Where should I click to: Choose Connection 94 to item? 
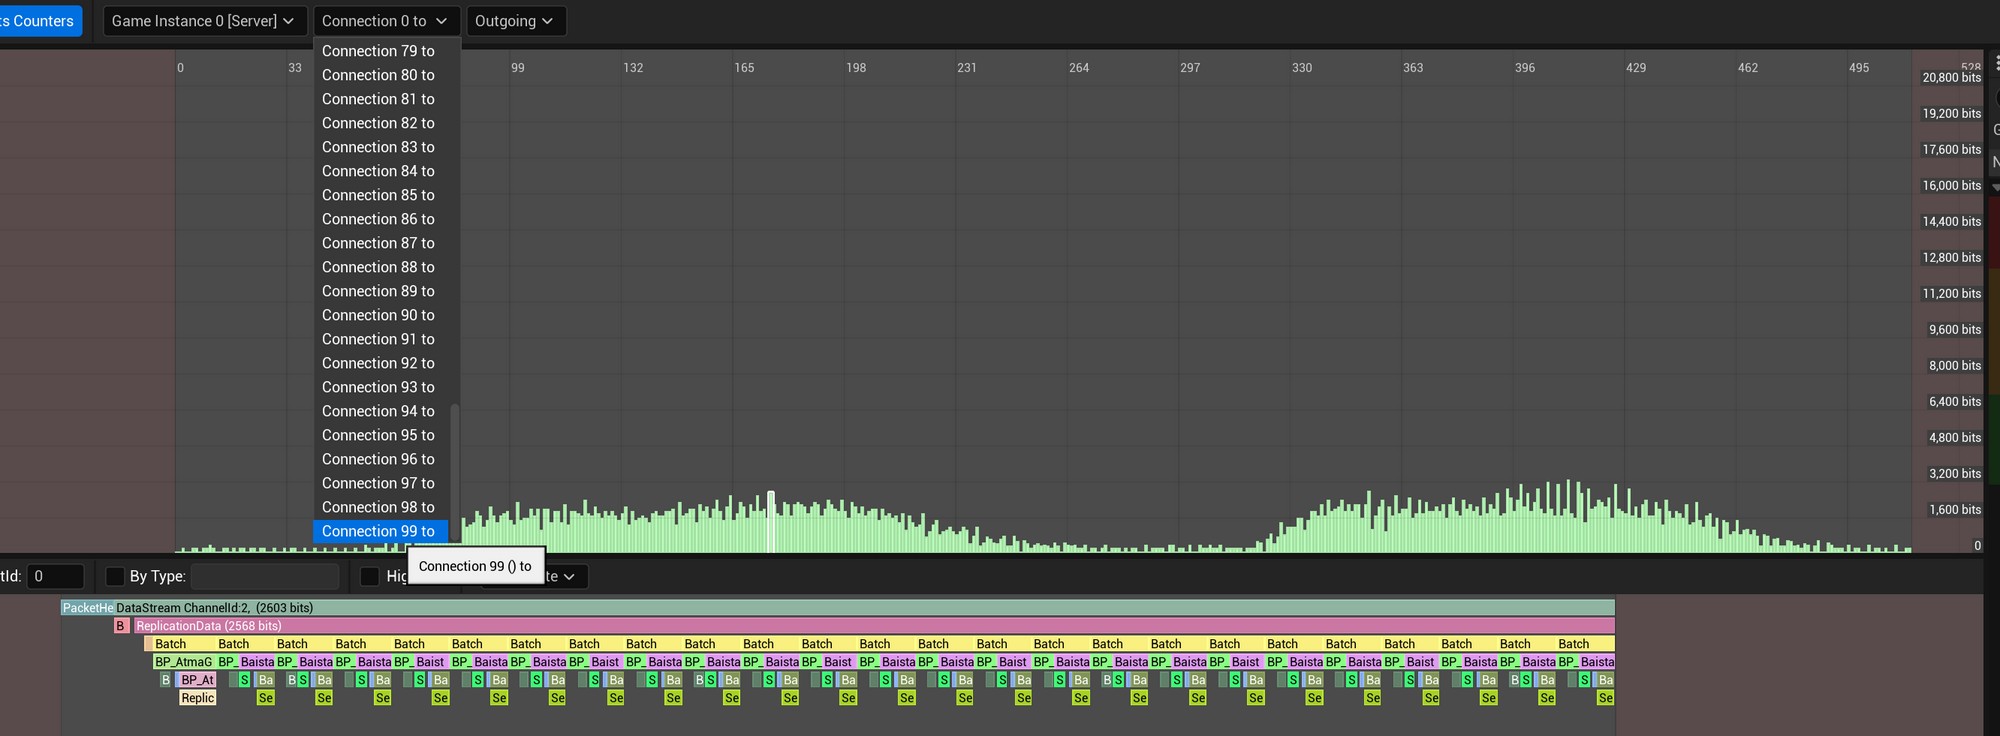pos(380,411)
